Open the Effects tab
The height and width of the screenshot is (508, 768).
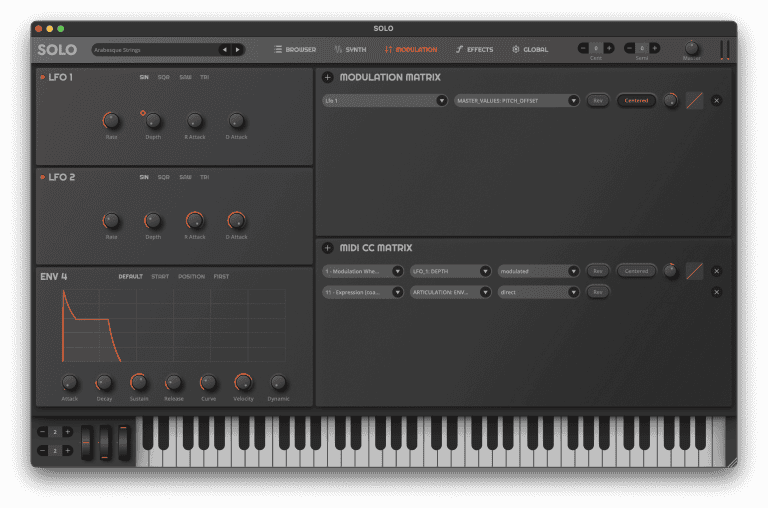click(474, 49)
